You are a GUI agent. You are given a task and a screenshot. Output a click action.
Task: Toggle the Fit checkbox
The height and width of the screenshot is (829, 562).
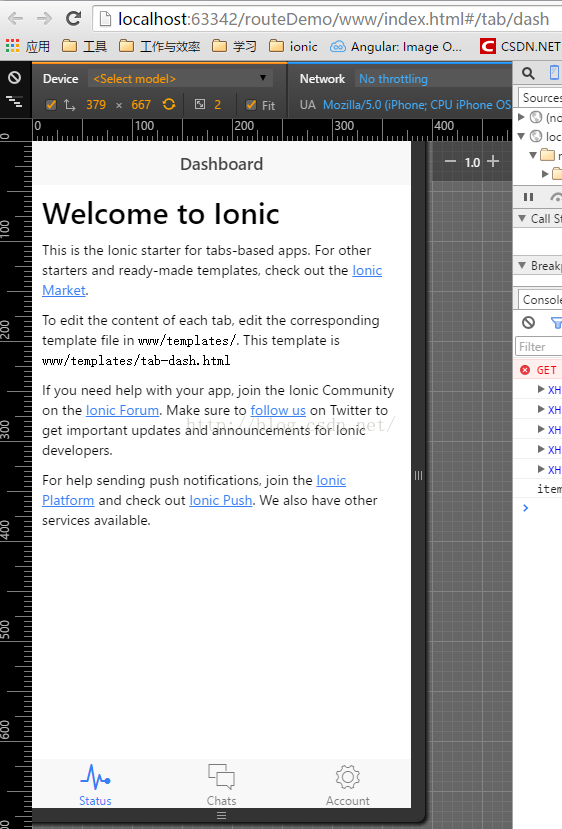(251, 105)
